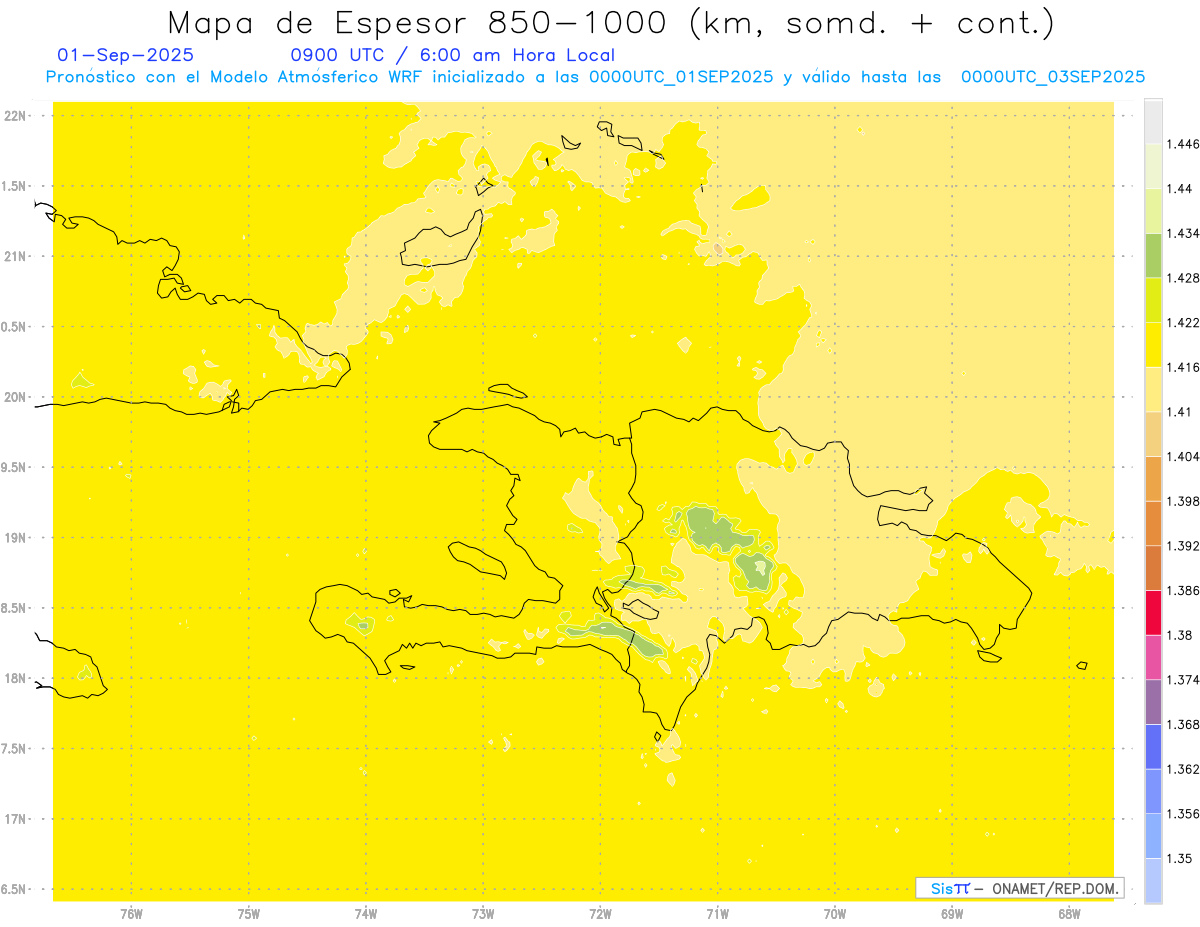Click the colorbar value '1.356'

tap(1185, 814)
